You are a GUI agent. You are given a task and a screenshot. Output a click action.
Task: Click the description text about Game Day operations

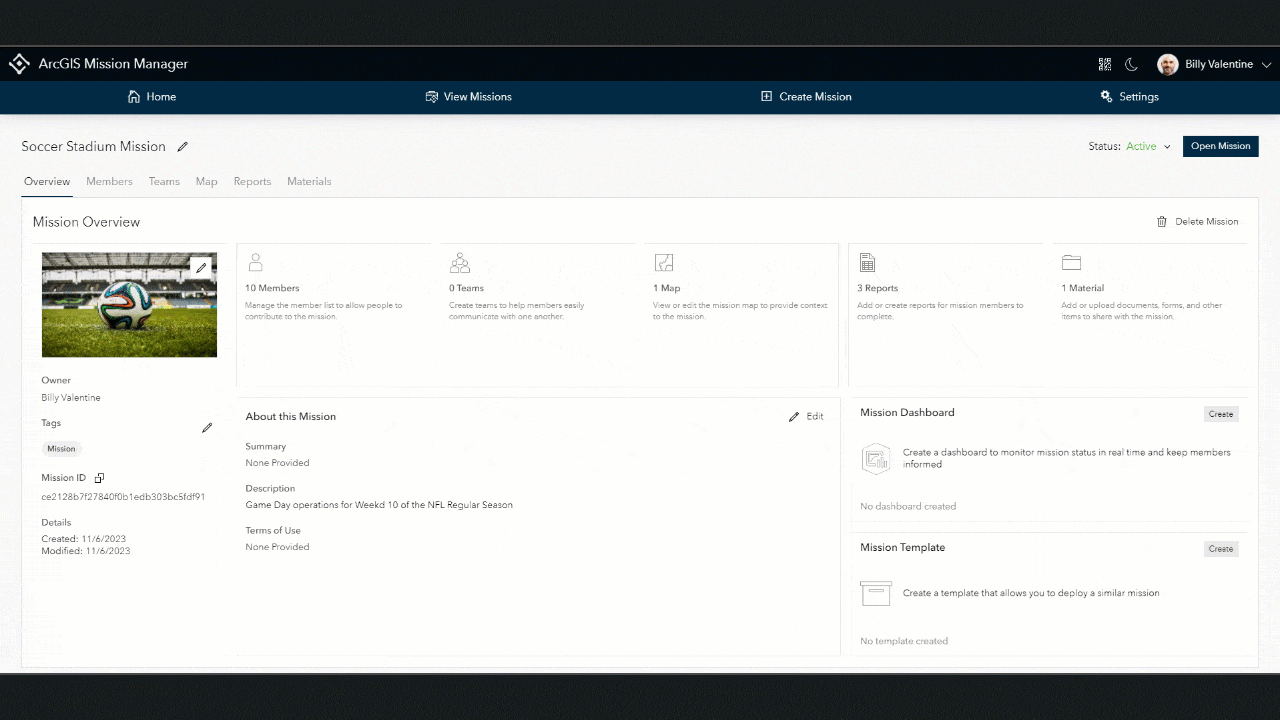click(x=379, y=505)
